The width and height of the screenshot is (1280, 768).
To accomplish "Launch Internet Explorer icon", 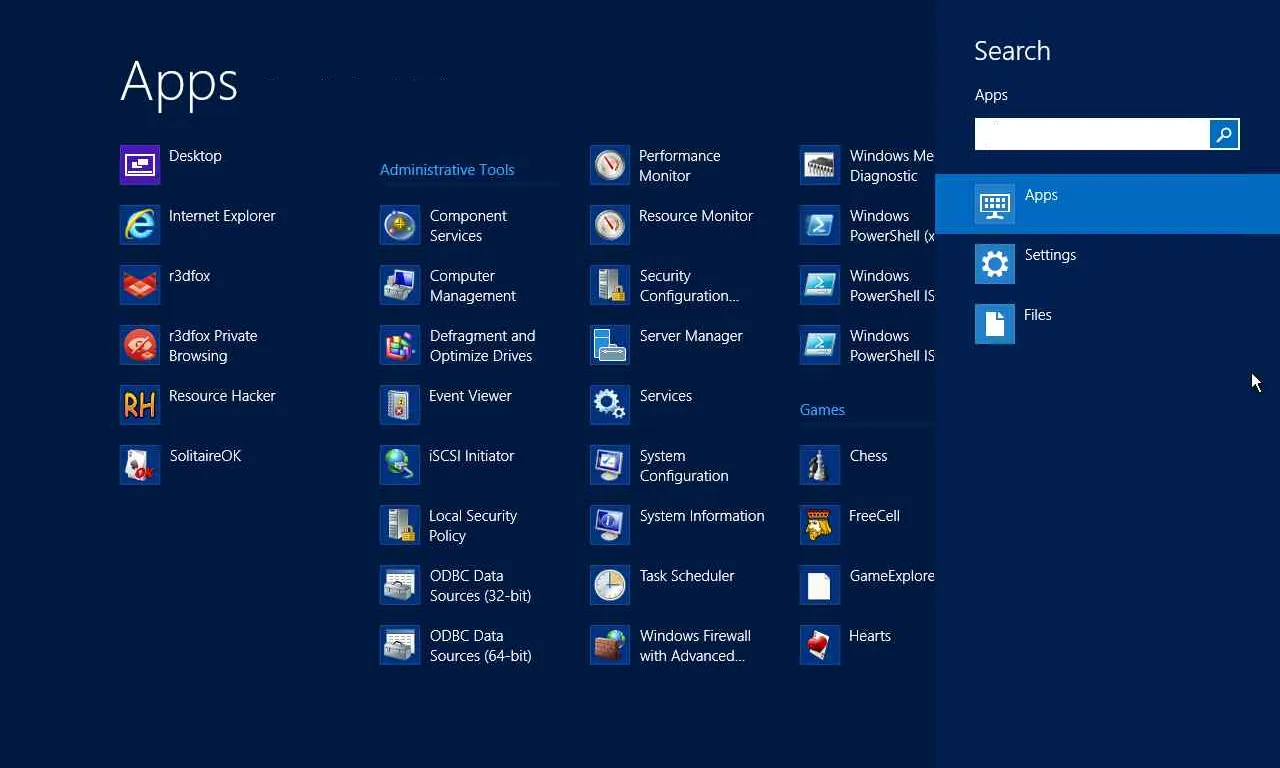I will 140,225.
